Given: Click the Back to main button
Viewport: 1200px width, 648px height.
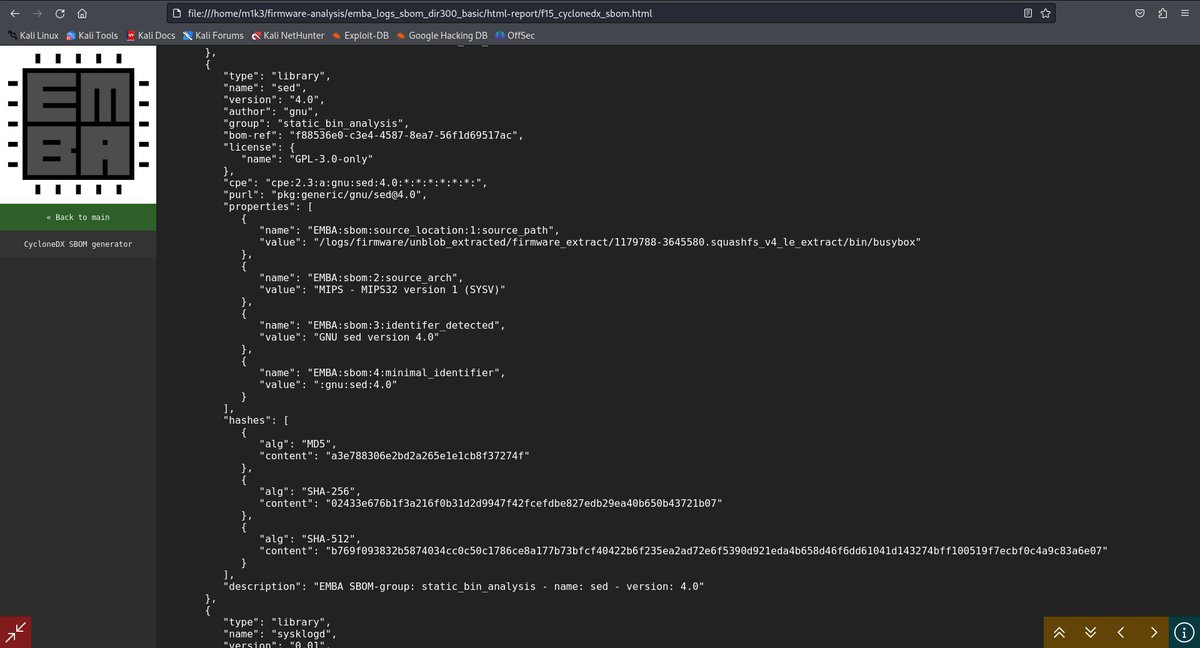Looking at the screenshot, I should coord(78,217).
